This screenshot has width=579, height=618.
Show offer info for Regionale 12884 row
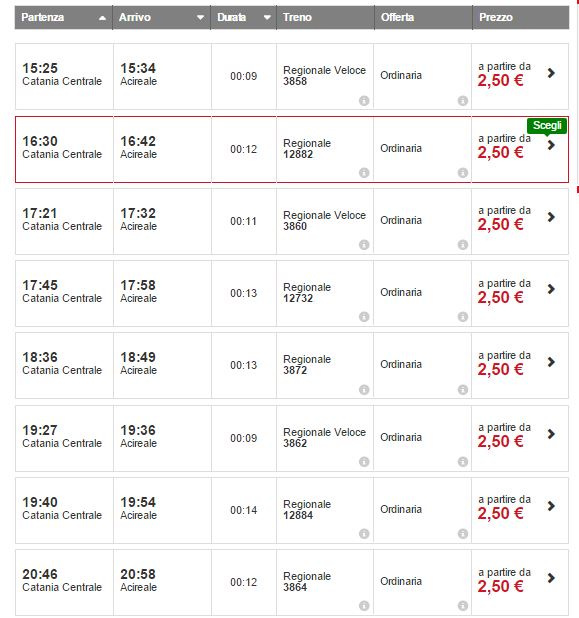tap(463, 534)
